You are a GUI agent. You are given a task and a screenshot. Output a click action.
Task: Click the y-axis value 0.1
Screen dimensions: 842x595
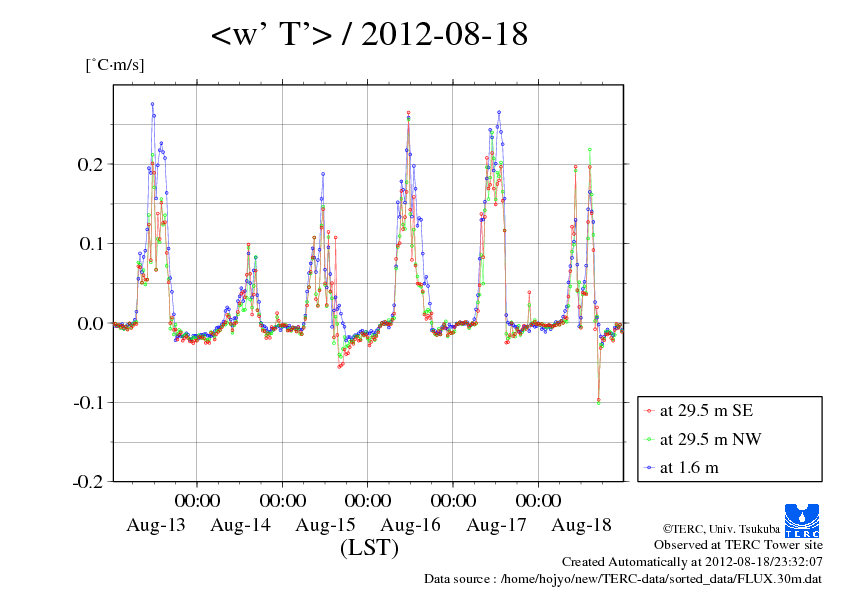coord(91,244)
